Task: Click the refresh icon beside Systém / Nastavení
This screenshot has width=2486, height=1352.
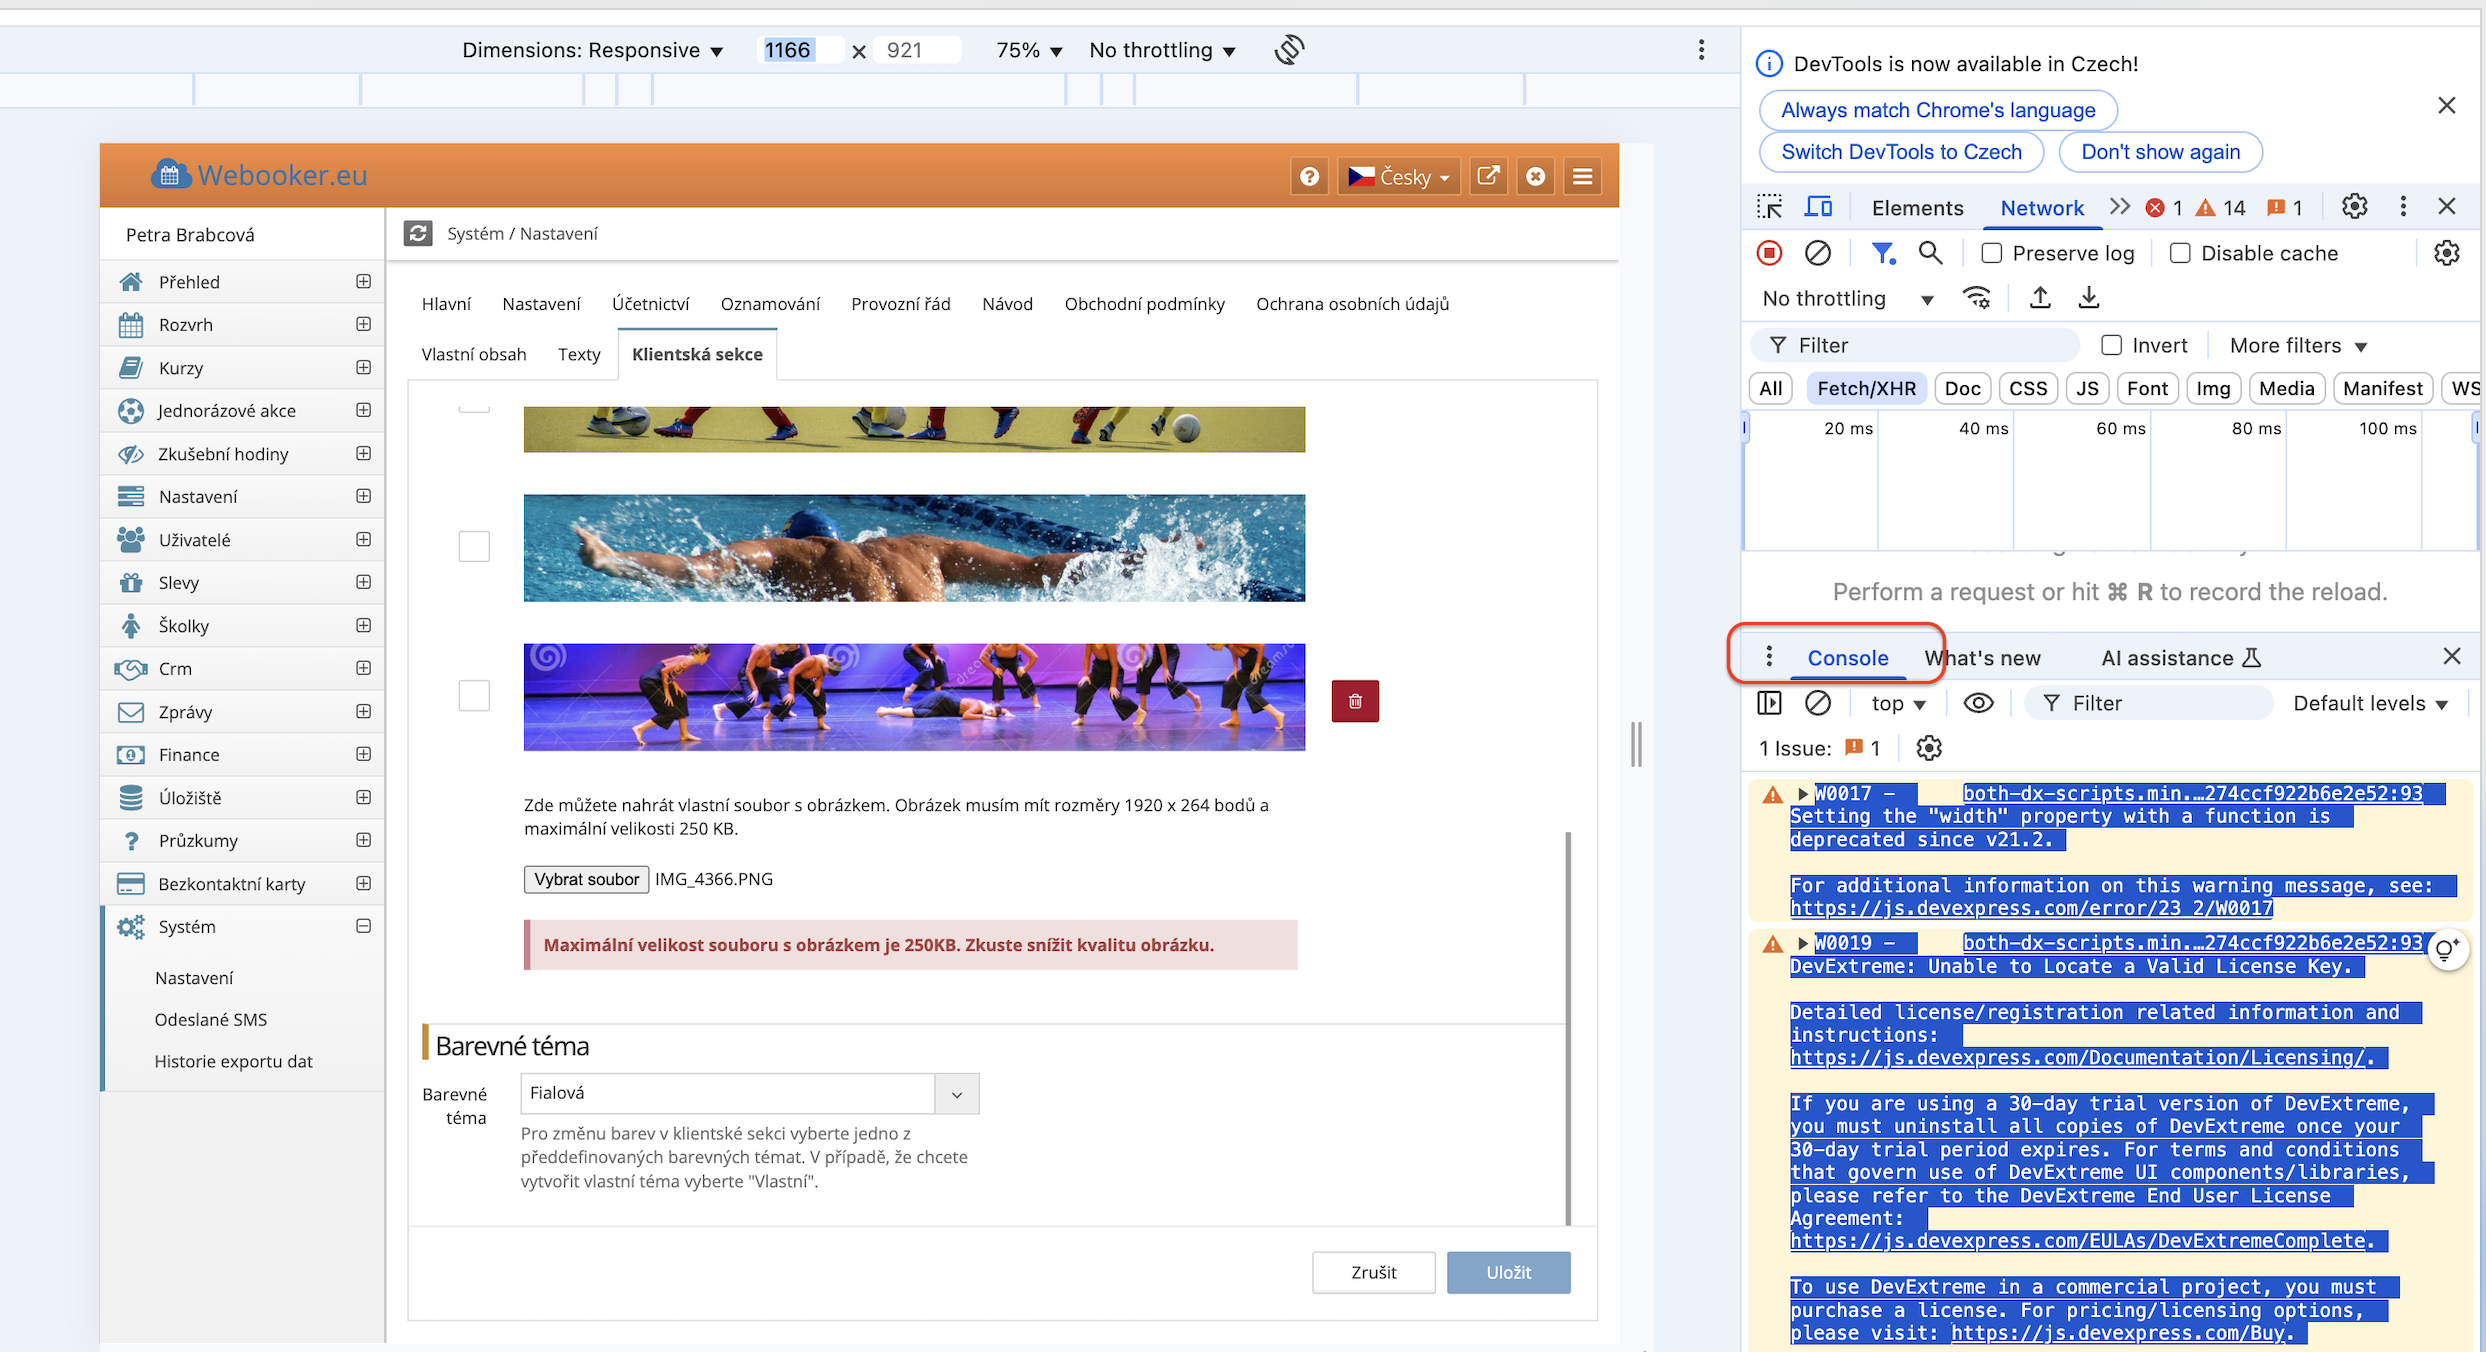Action: pos(418,233)
